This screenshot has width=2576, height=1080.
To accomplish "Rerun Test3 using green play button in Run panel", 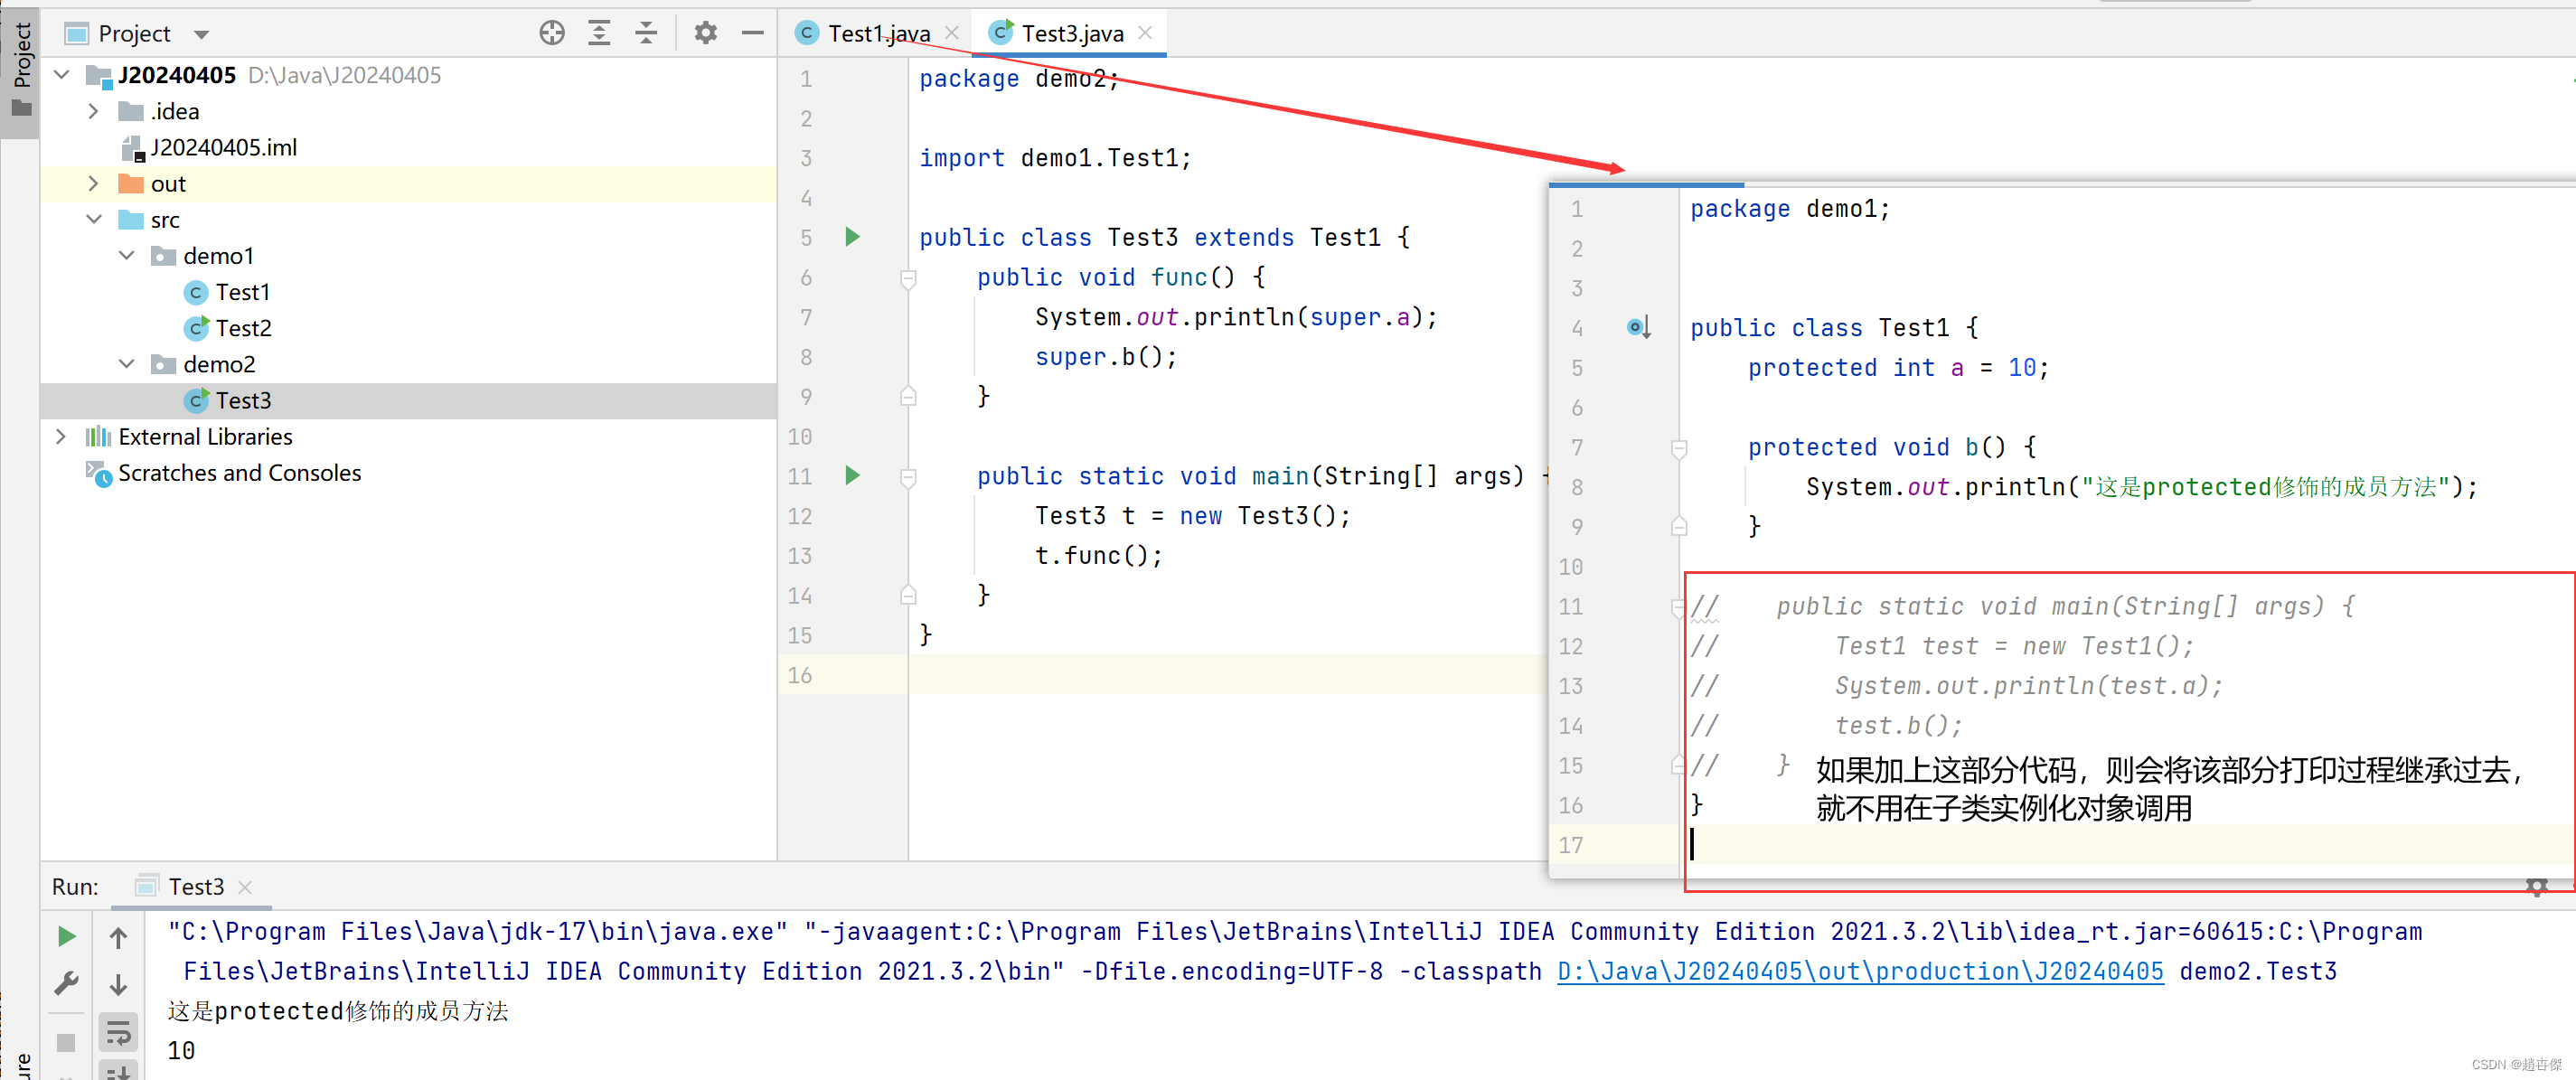I will [66, 936].
